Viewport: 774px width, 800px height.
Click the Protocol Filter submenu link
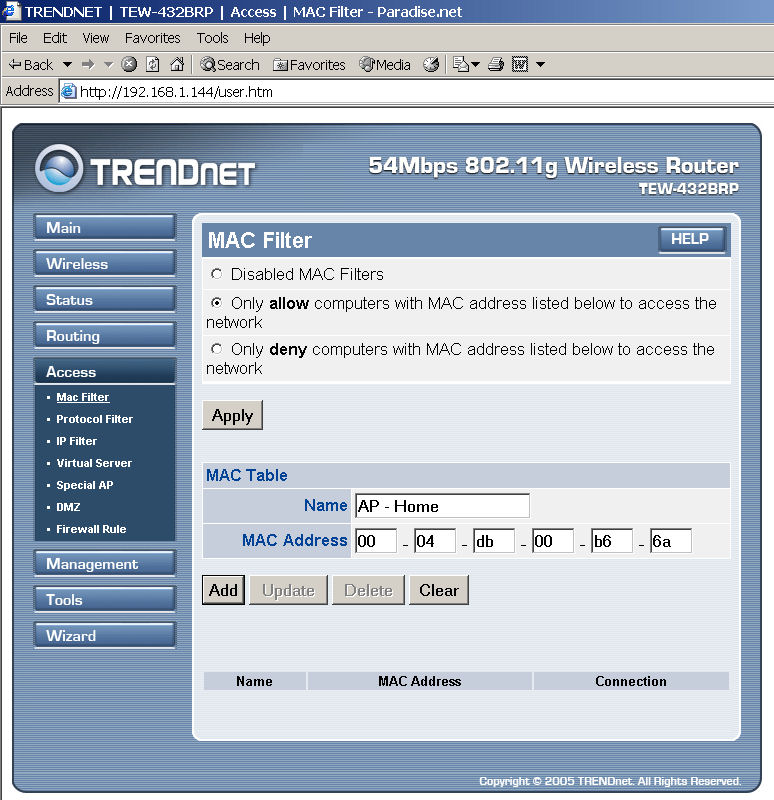point(94,419)
